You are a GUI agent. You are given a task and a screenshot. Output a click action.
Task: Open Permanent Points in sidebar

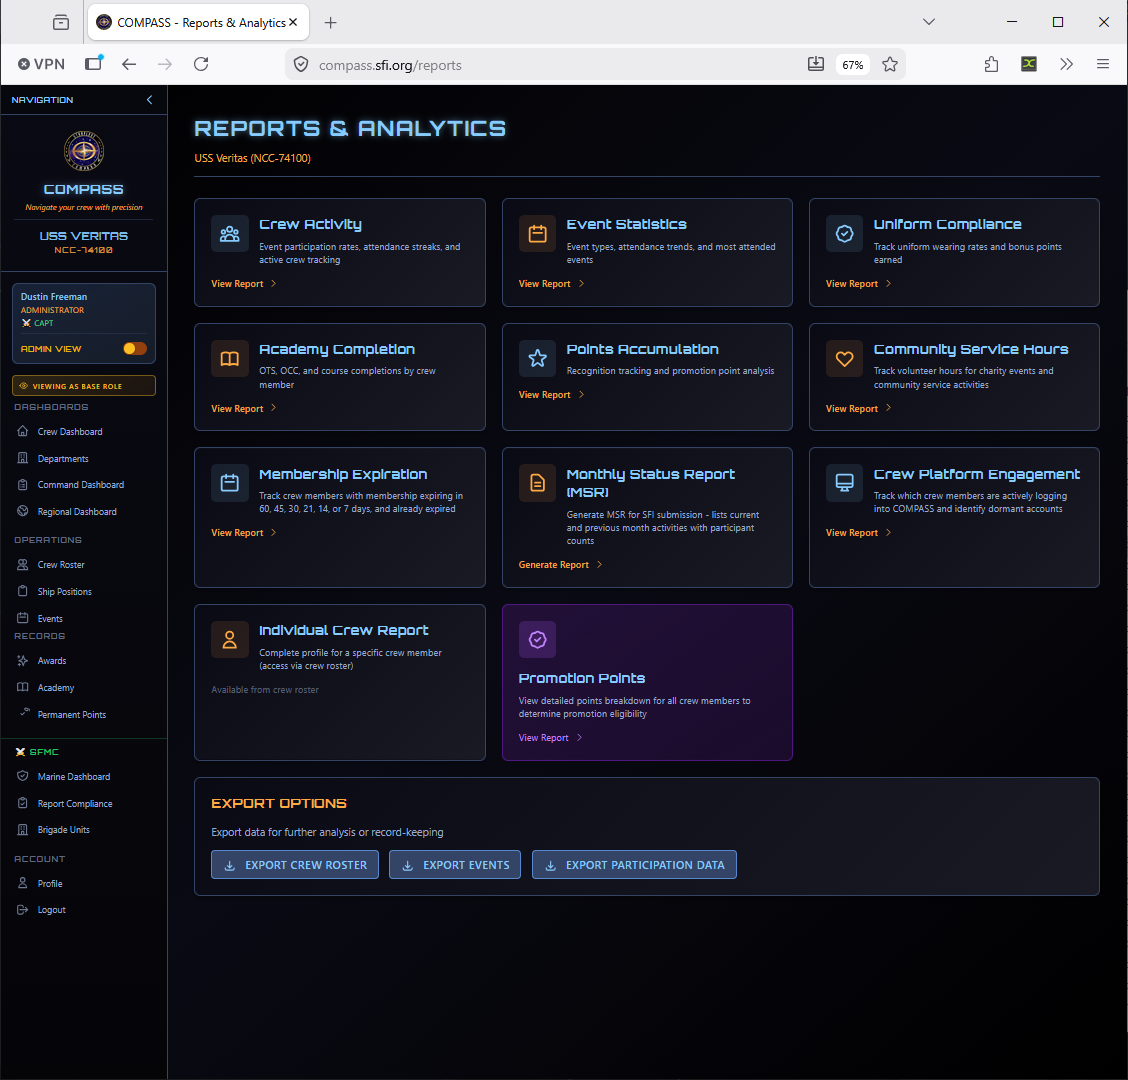pyautogui.click(x=72, y=714)
